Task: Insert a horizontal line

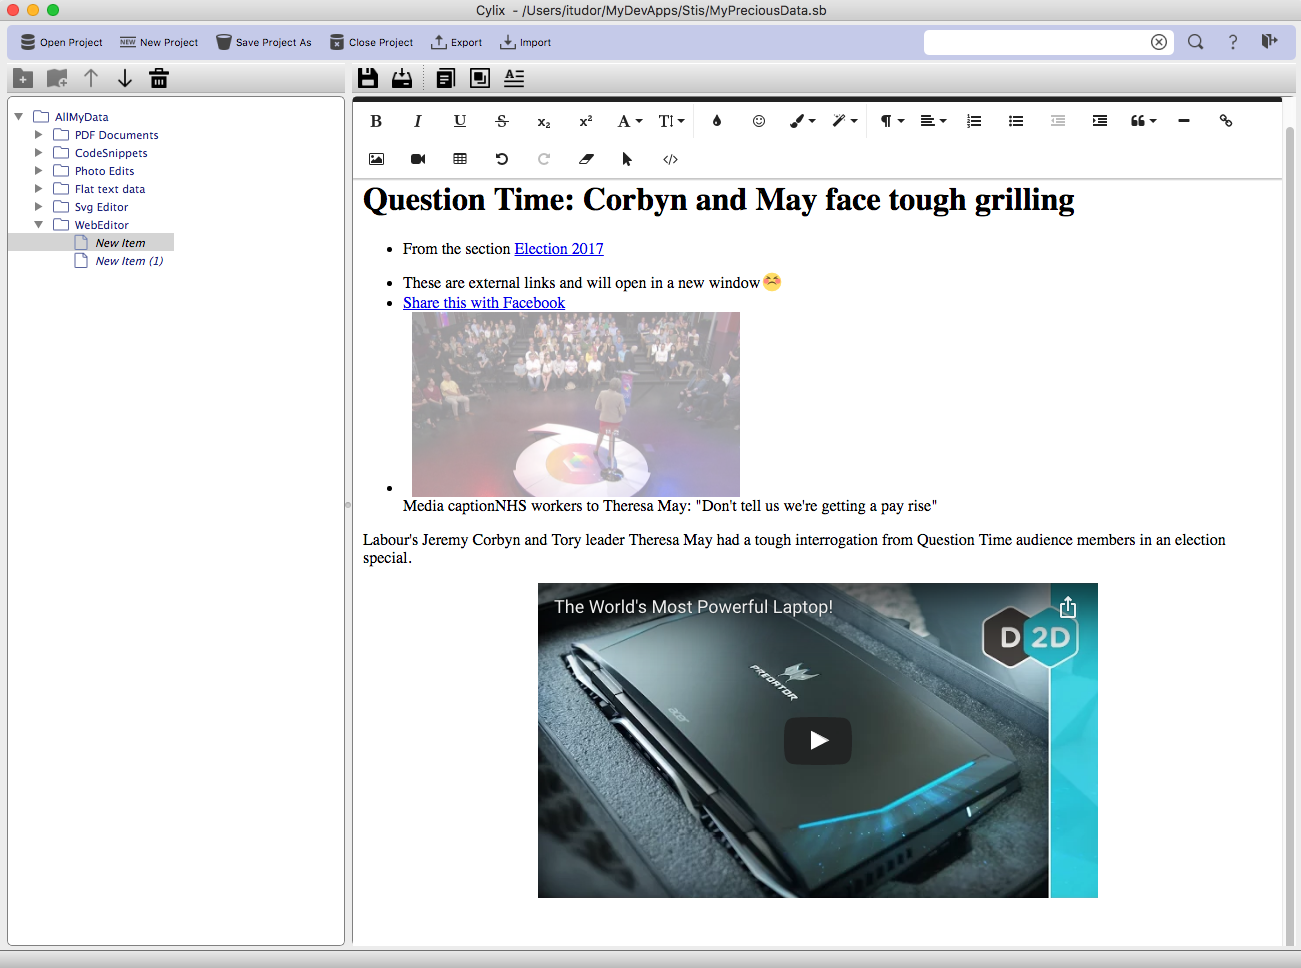Action: [x=1184, y=121]
